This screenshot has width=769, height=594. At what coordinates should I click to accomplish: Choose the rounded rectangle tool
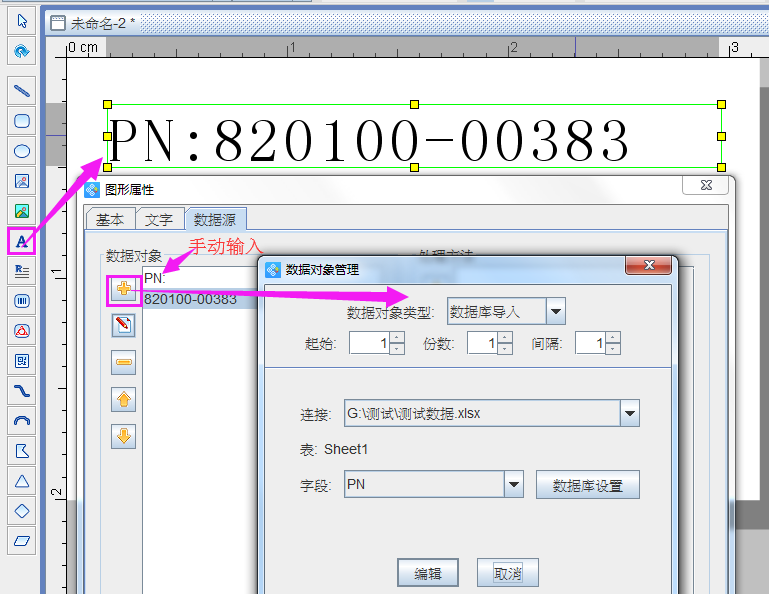point(22,121)
